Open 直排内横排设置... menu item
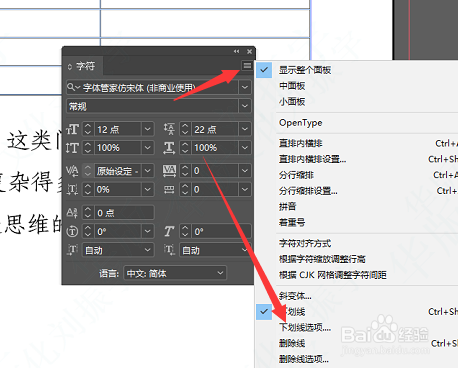Screen dimensions: 458x368 point(312,159)
